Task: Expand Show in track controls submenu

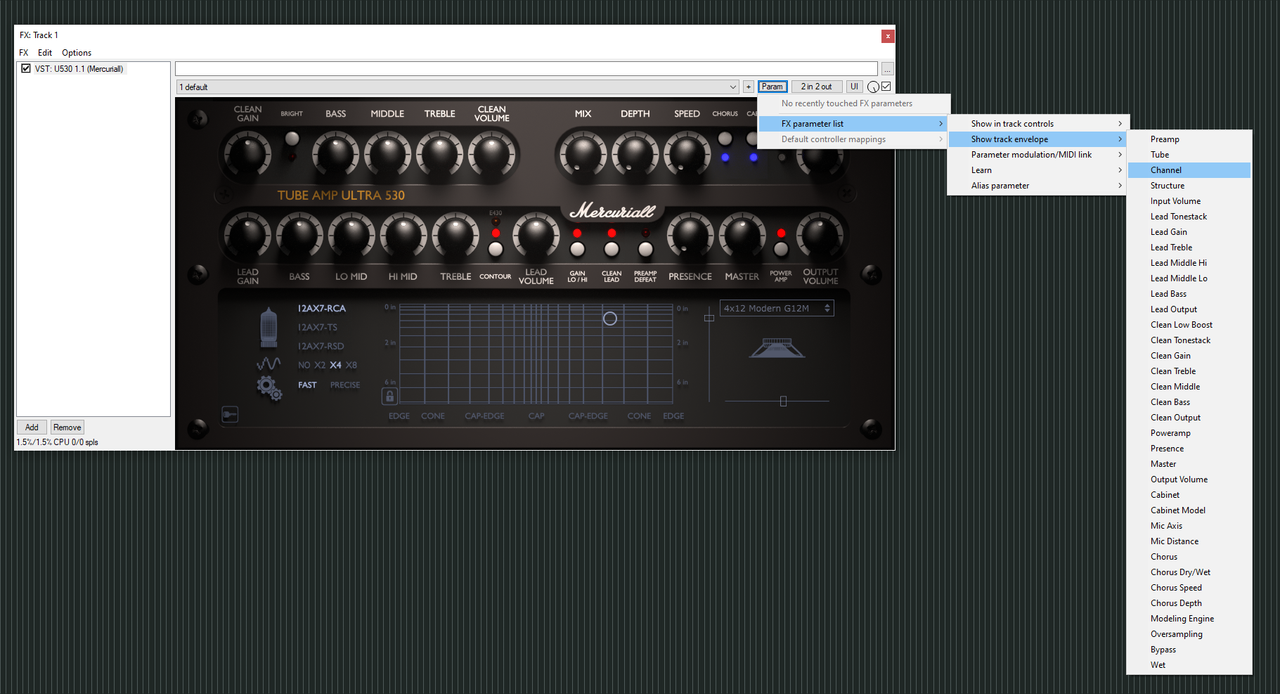Action: 1037,124
